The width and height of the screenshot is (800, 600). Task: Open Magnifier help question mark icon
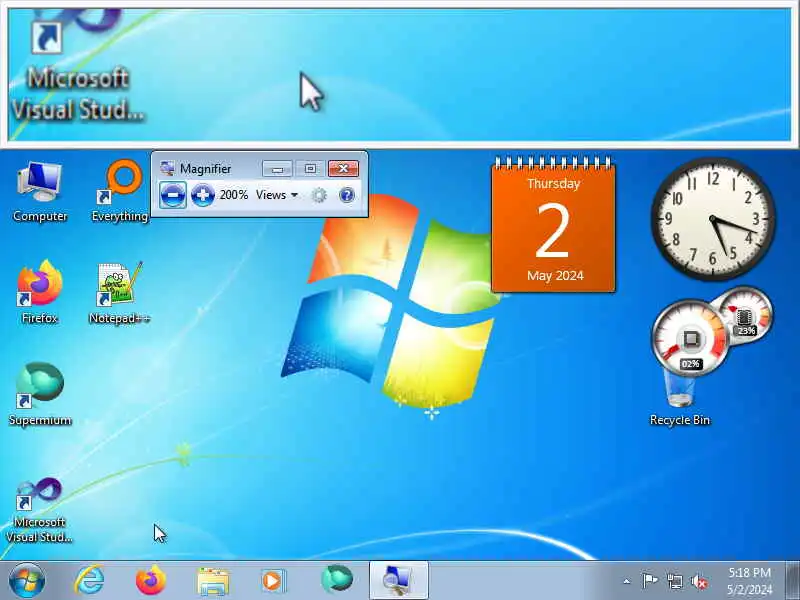[346, 195]
